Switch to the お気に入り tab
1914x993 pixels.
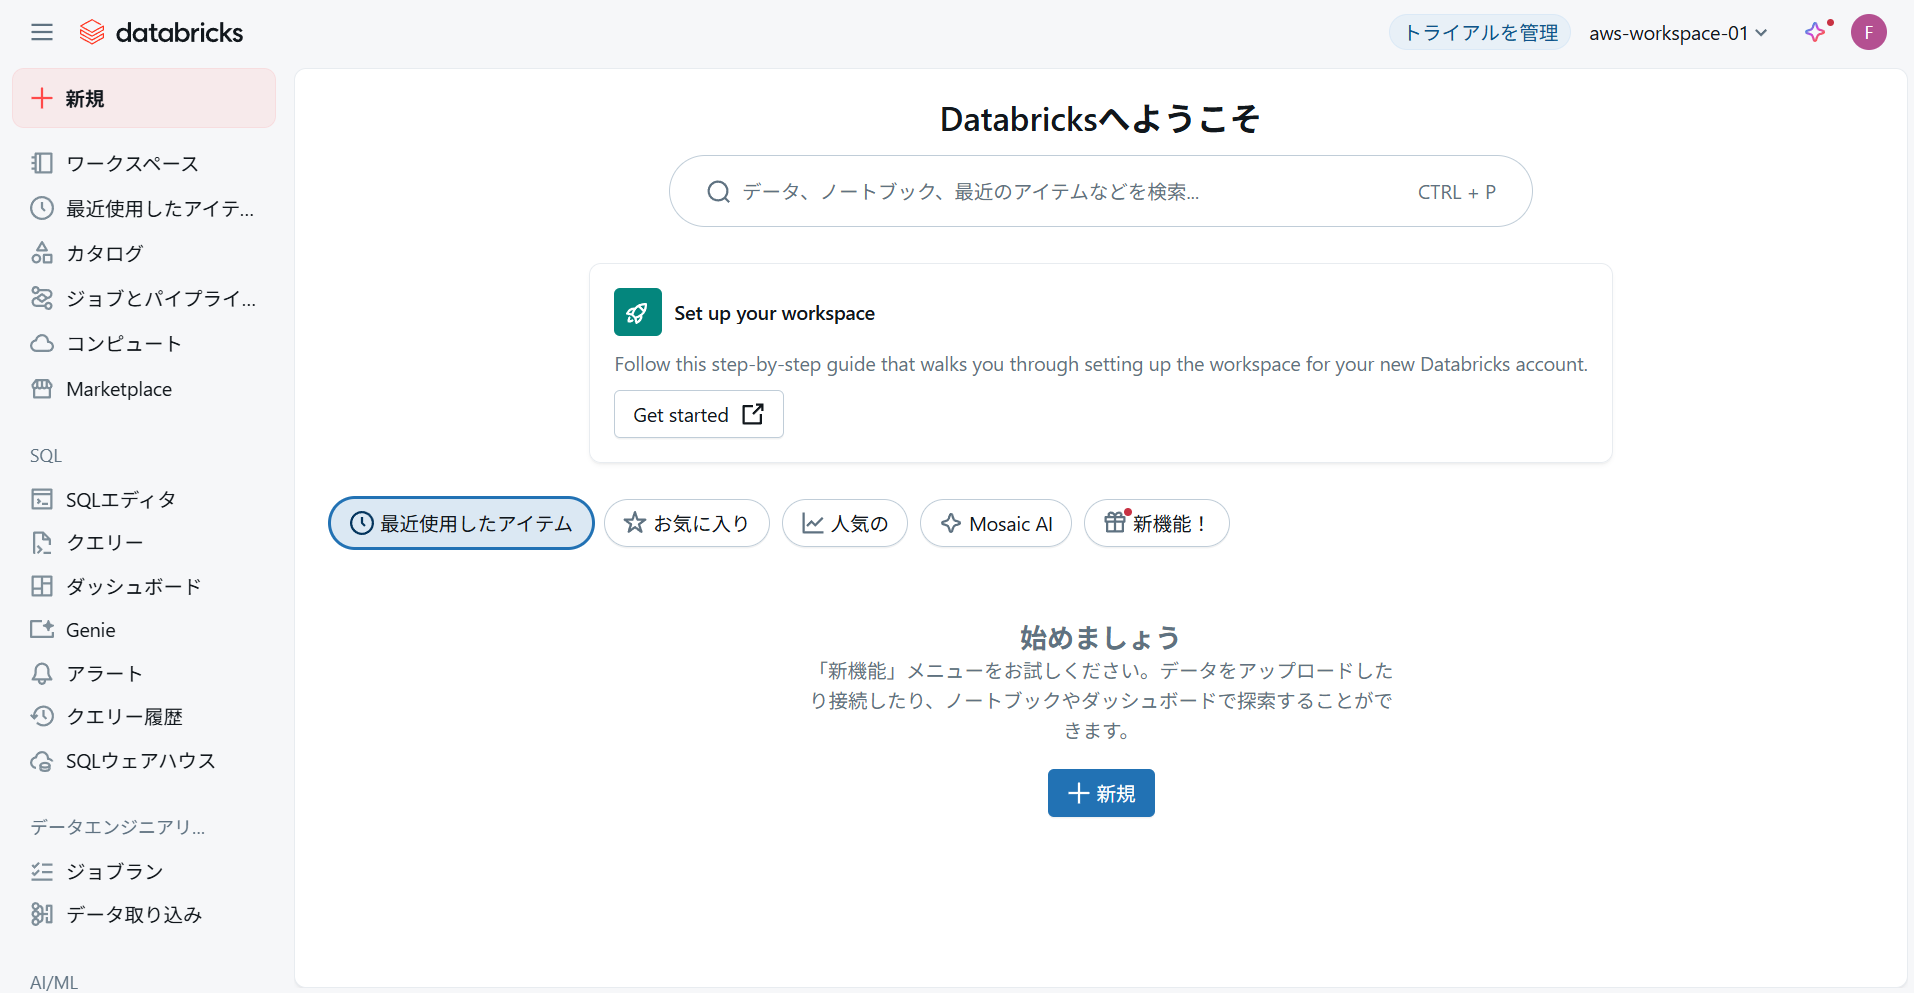[x=686, y=523]
